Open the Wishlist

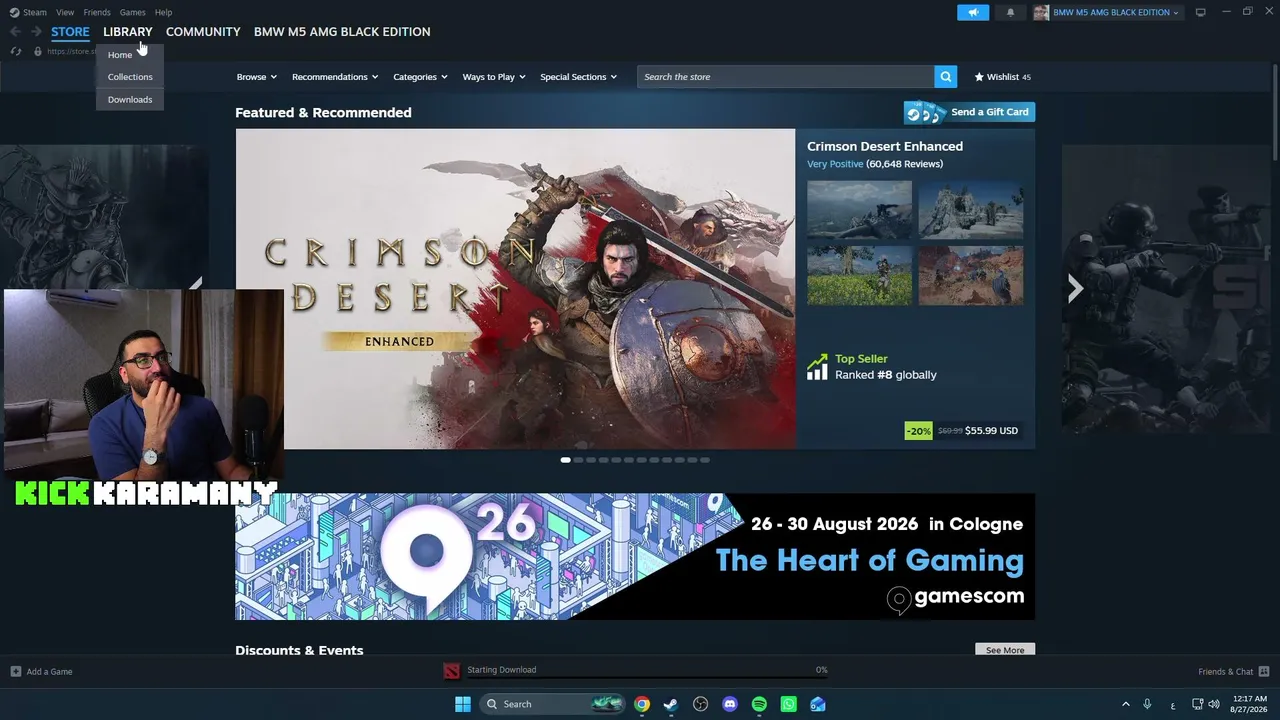pyautogui.click(x=1002, y=77)
